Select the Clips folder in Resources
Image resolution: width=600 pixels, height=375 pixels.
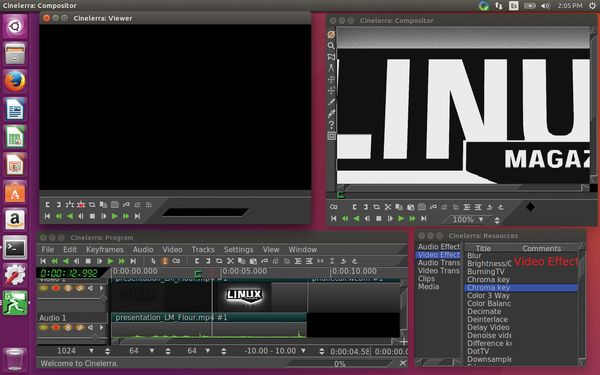coord(426,279)
